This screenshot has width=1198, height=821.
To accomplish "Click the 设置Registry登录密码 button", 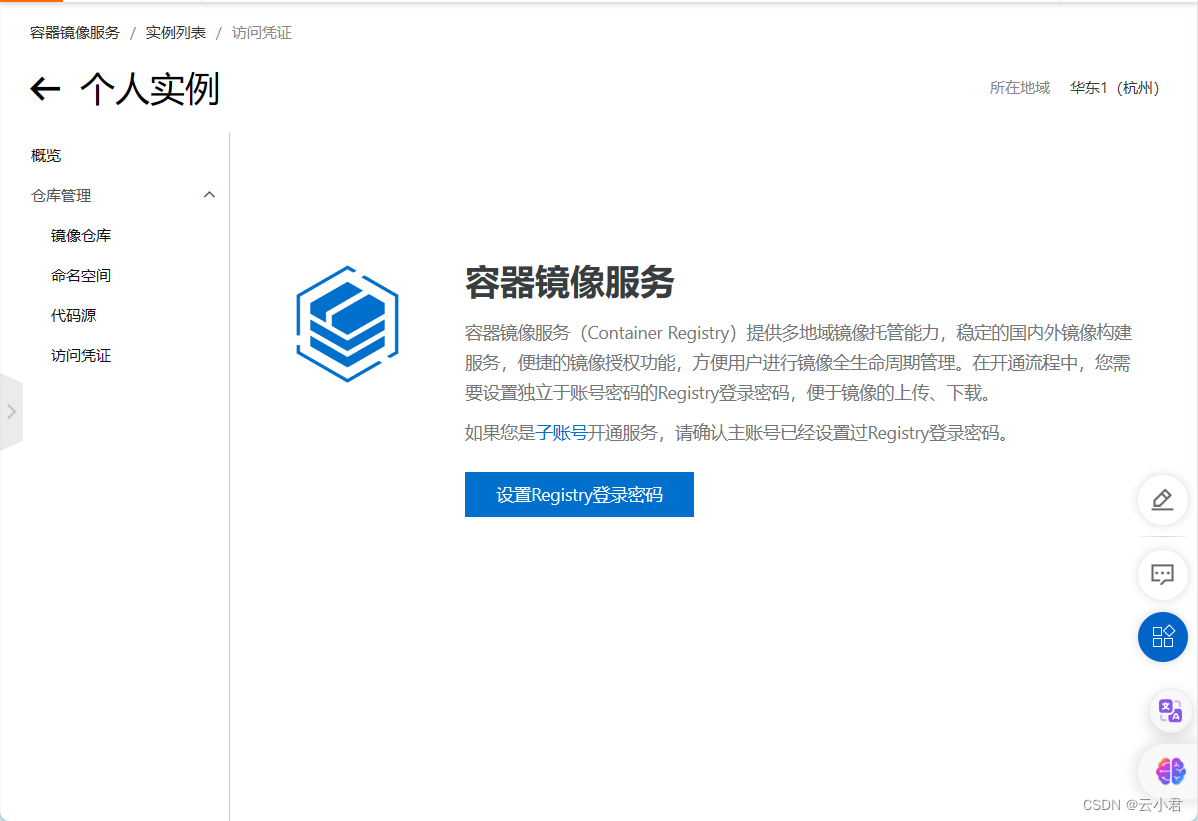I will (x=579, y=494).
